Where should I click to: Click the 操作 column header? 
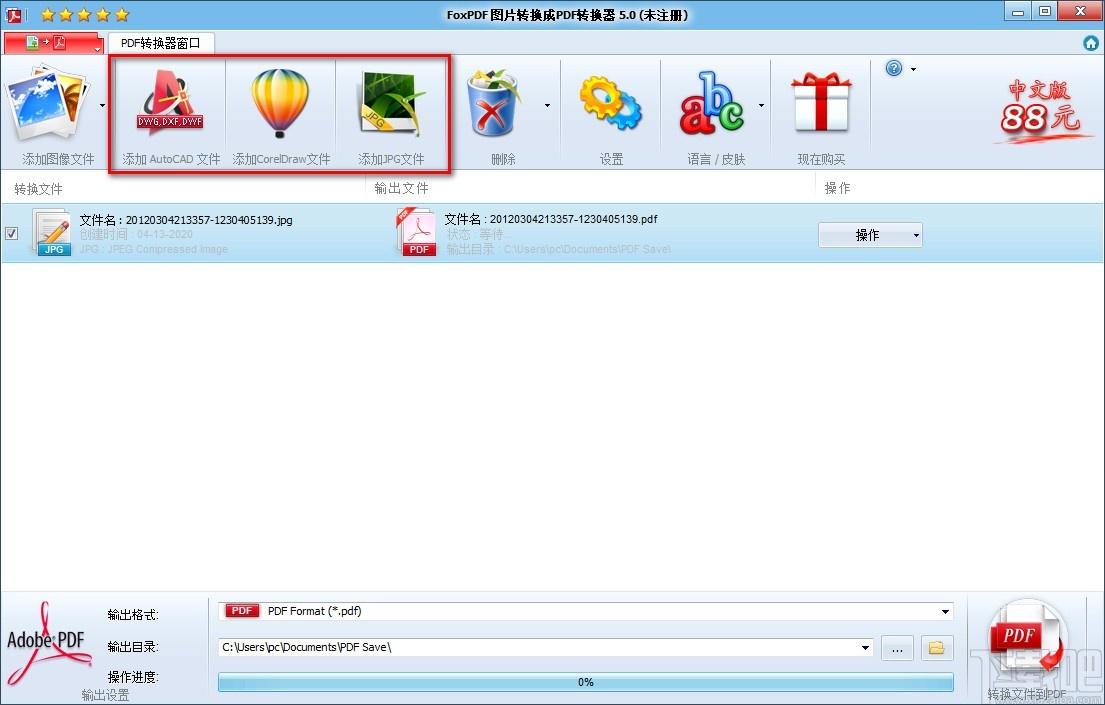(x=837, y=188)
